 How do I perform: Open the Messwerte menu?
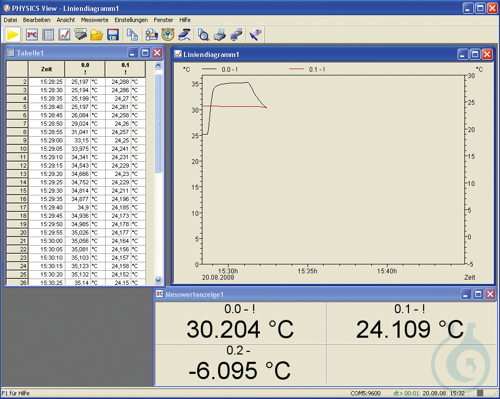click(x=95, y=20)
